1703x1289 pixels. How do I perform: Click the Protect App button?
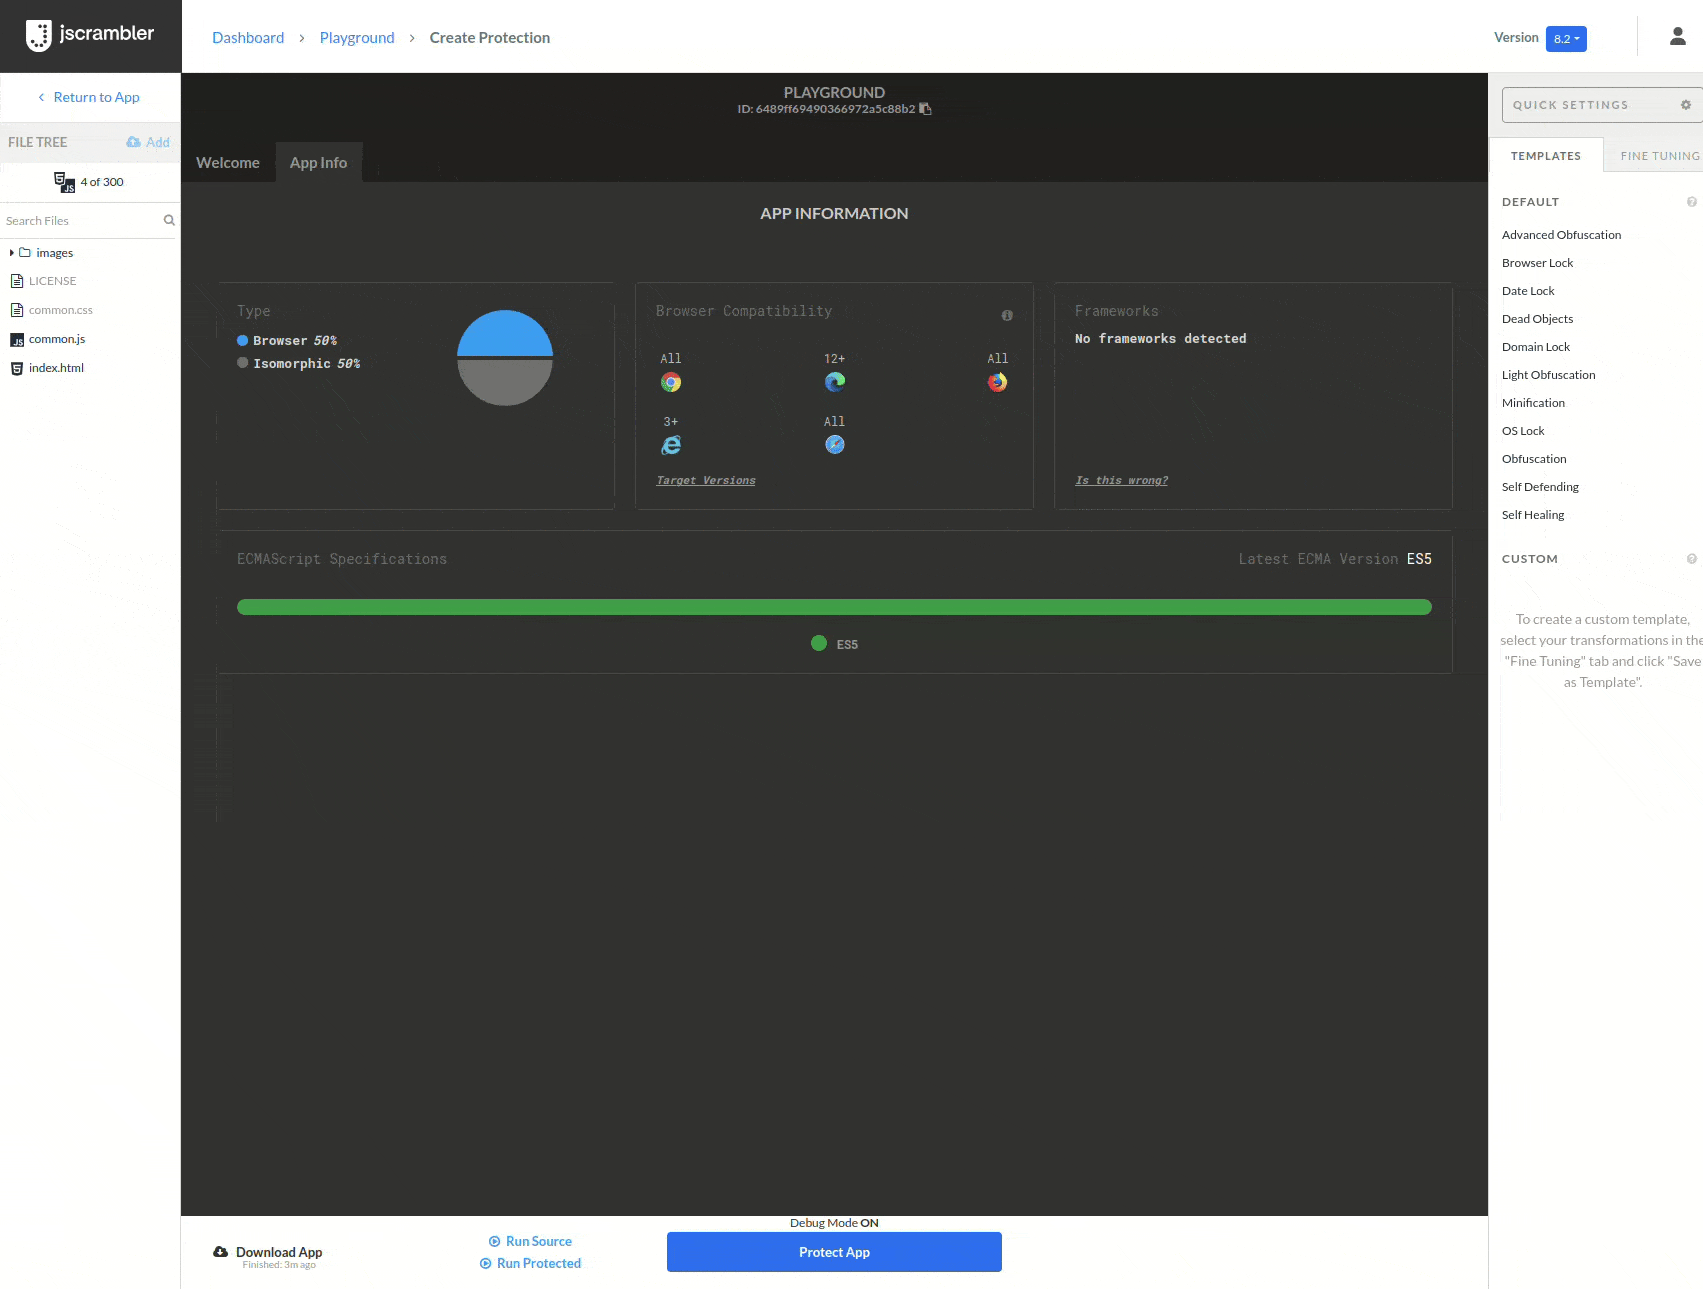[834, 1252]
